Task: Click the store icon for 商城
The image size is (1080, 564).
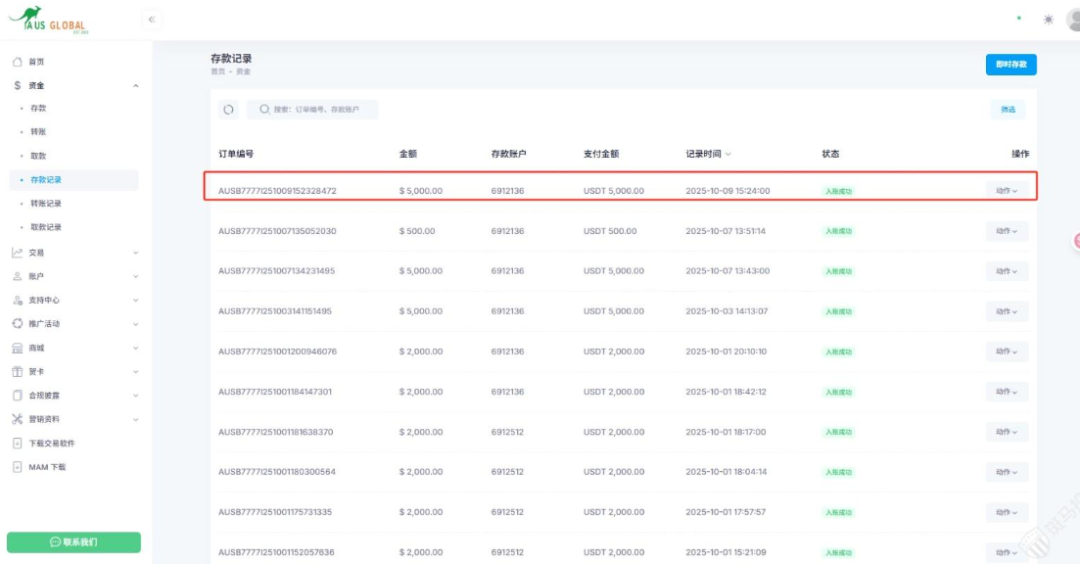Action: [x=17, y=348]
